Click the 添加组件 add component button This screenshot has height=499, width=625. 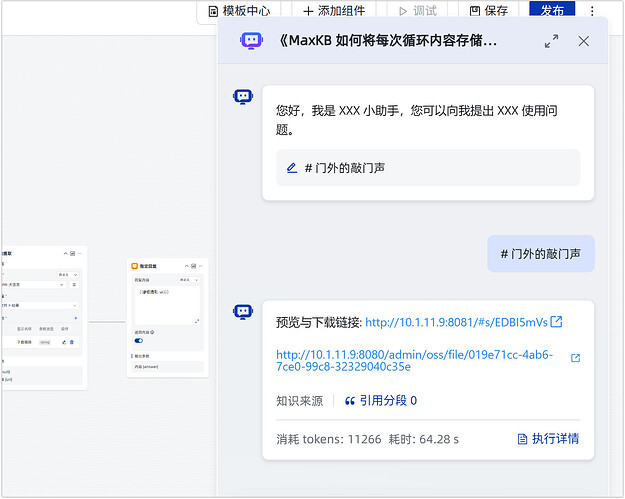click(334, 11)
